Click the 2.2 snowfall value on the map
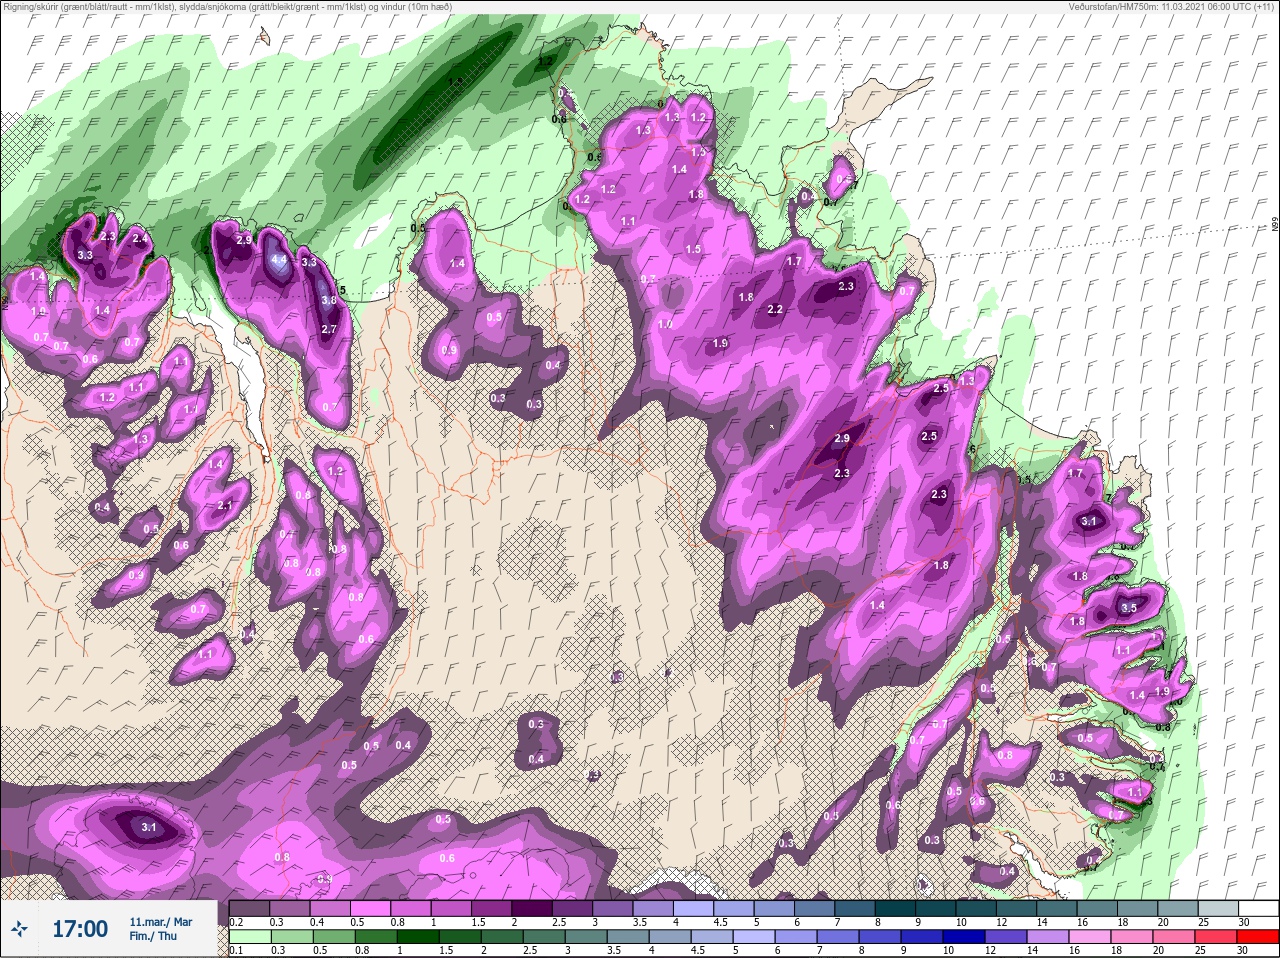1280x958 pixels. pos(775,309)
